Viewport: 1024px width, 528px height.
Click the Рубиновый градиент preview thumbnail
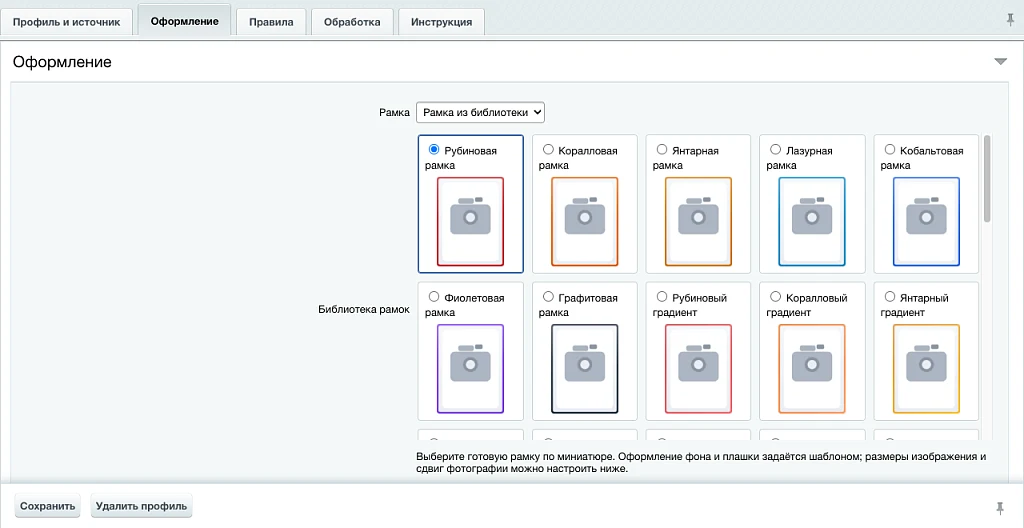click(698, 369)
